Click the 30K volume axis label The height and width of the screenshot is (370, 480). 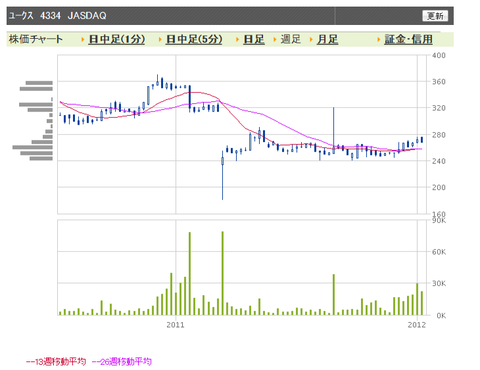pyautogui.click(x=439, y=283)
